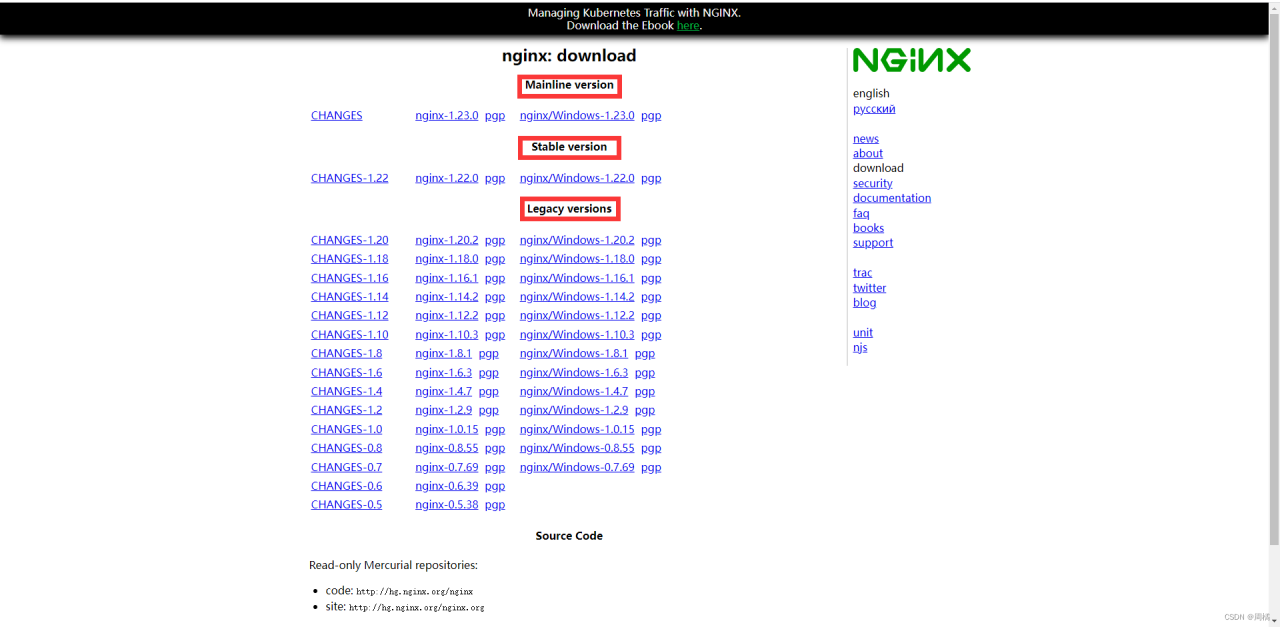Click here to download the Kubernetes Ebook

coord(687,25)
